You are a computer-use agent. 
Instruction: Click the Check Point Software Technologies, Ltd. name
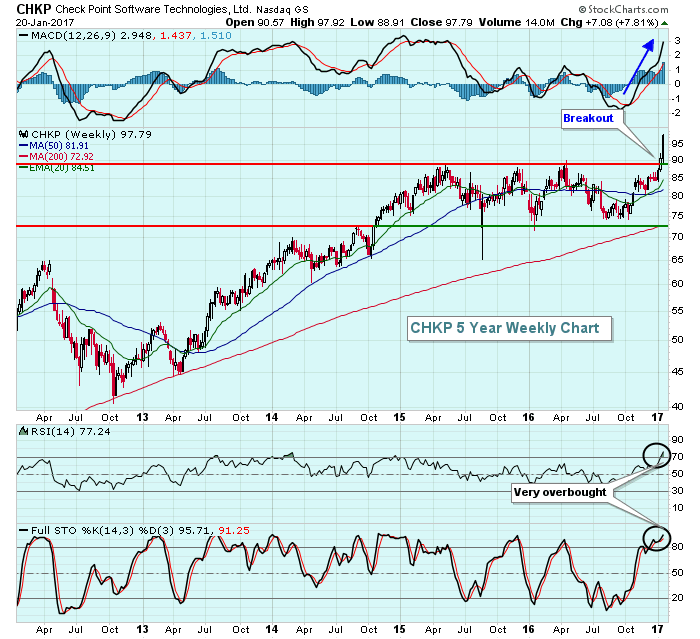pyautogui.click(x=153, y=9)
